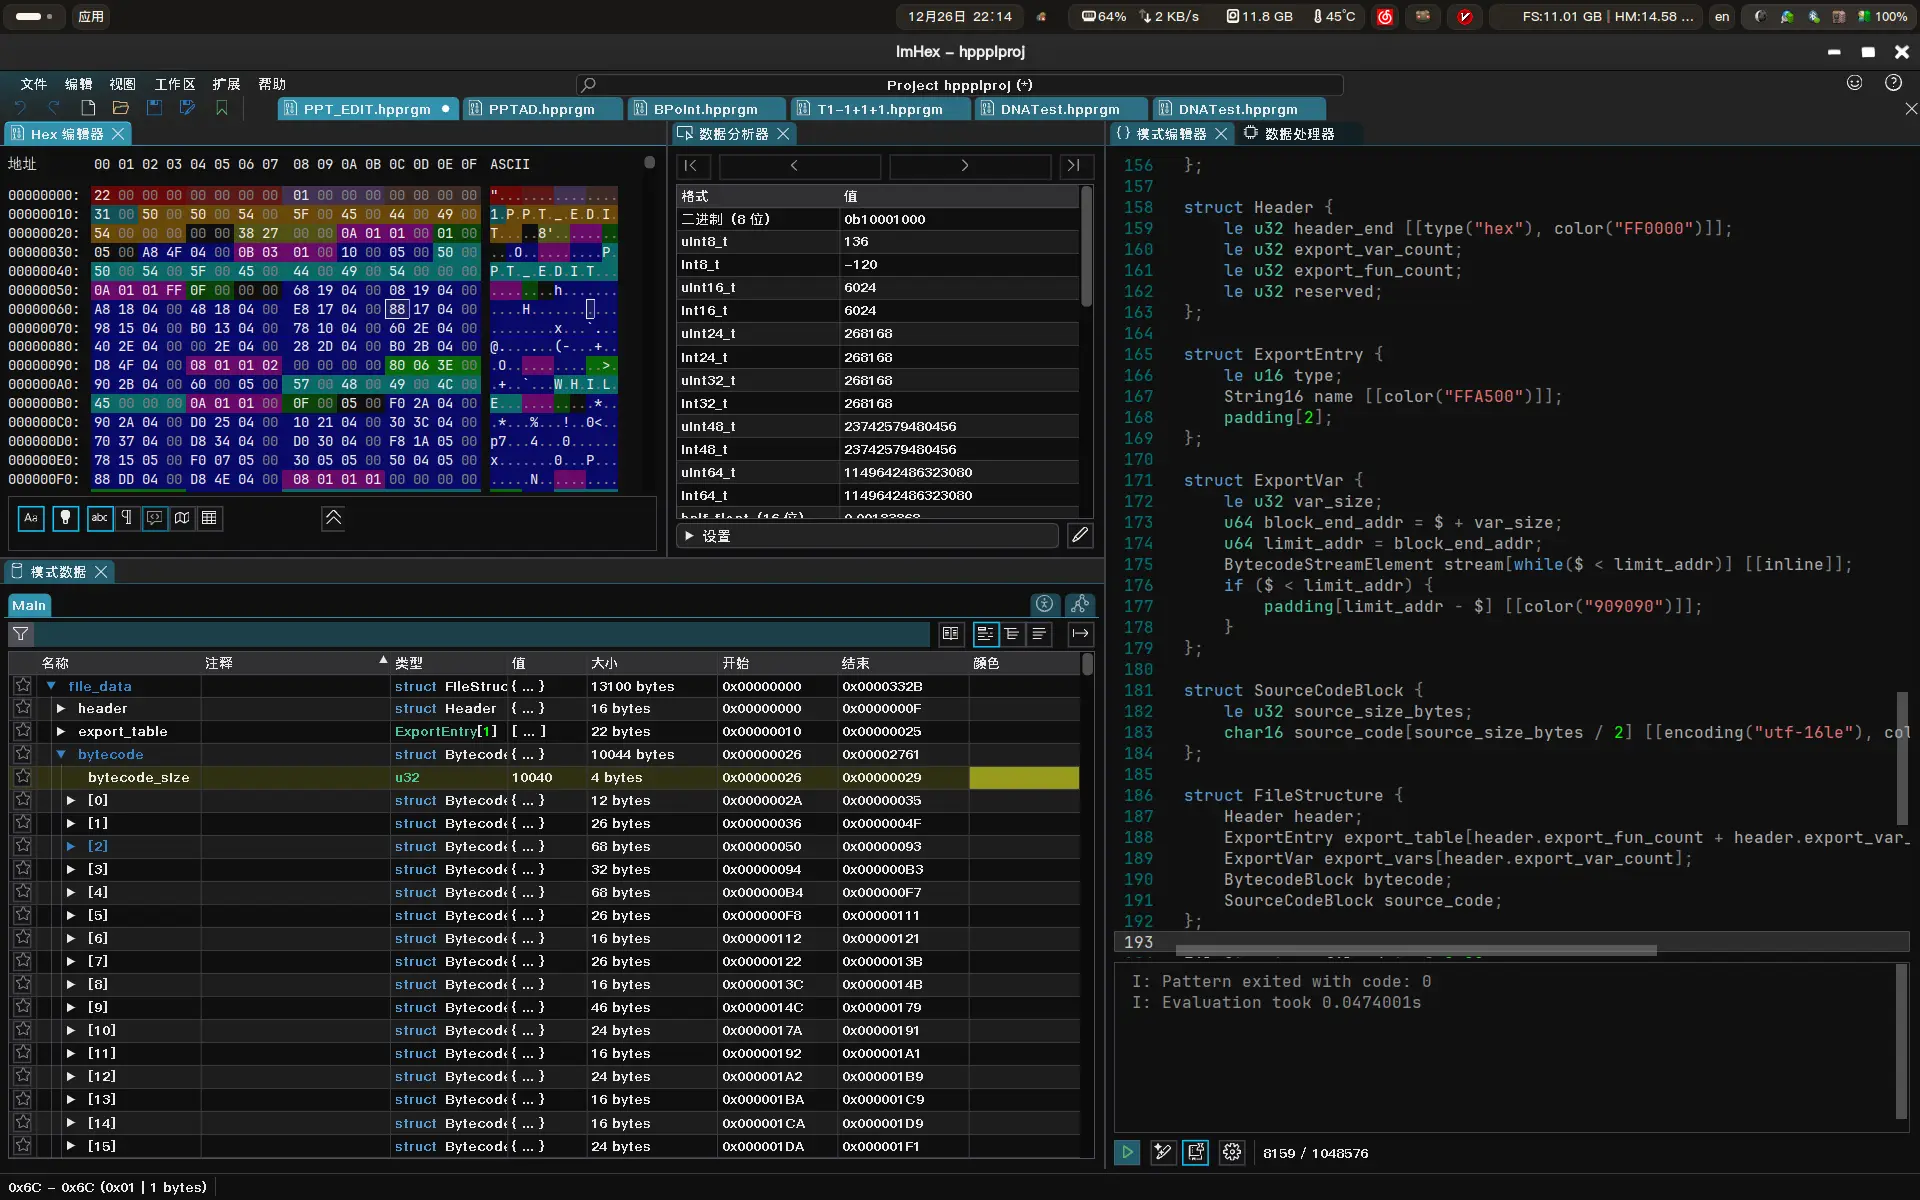Open the 数据处理器 panel tab

1298,133
